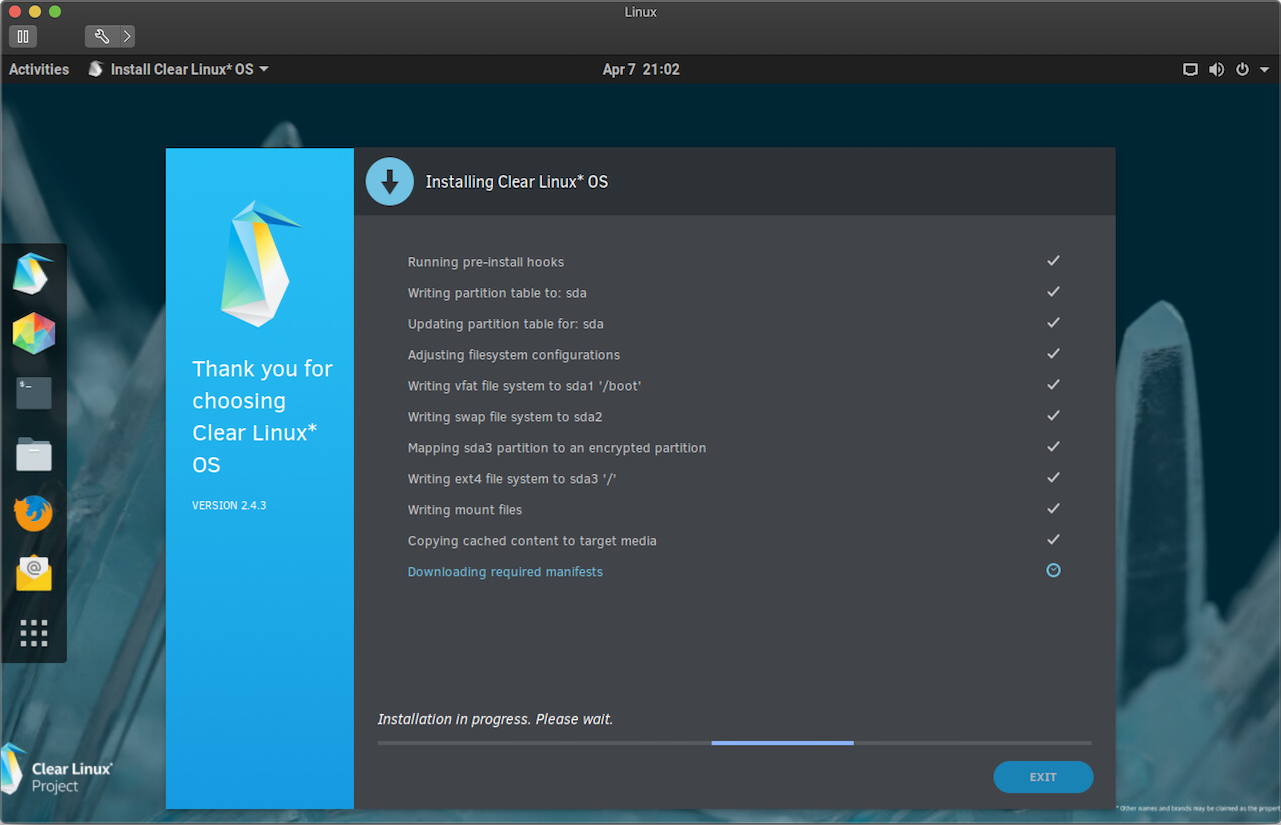Open the Clear Linux installer dock icon
The height and width of the screenshot is (825, 1281).
tap(33, 274)
